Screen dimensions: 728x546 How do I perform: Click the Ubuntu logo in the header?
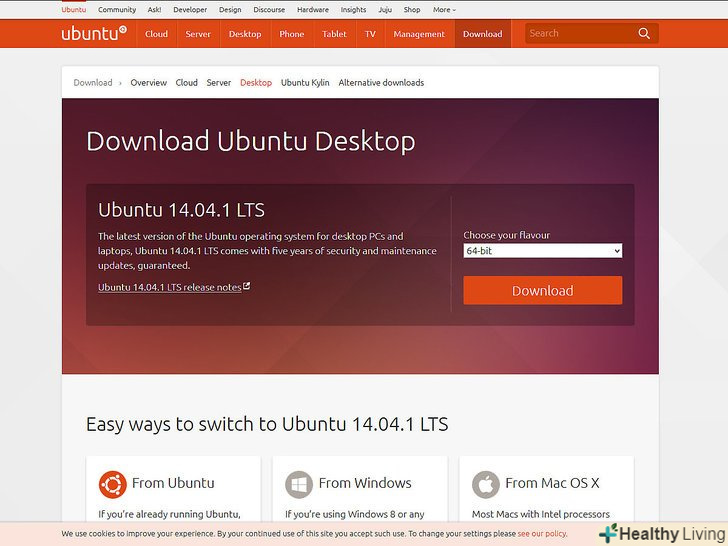click(x=94, y=33)
